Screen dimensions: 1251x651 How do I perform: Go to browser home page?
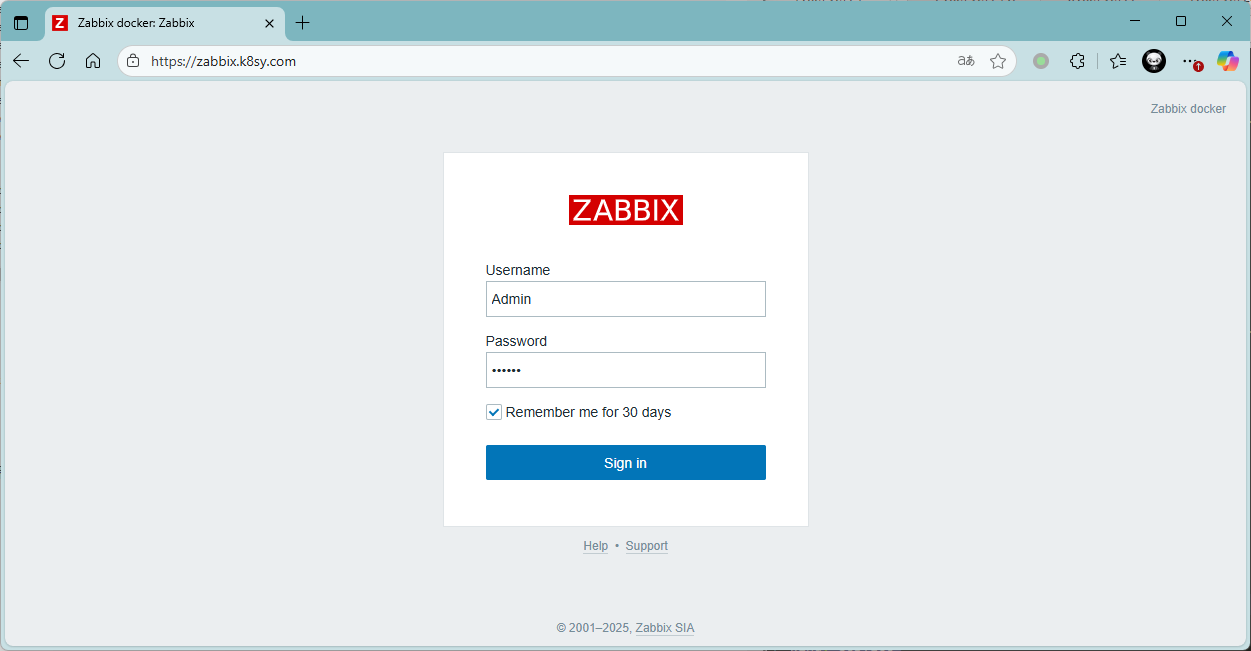93,61
